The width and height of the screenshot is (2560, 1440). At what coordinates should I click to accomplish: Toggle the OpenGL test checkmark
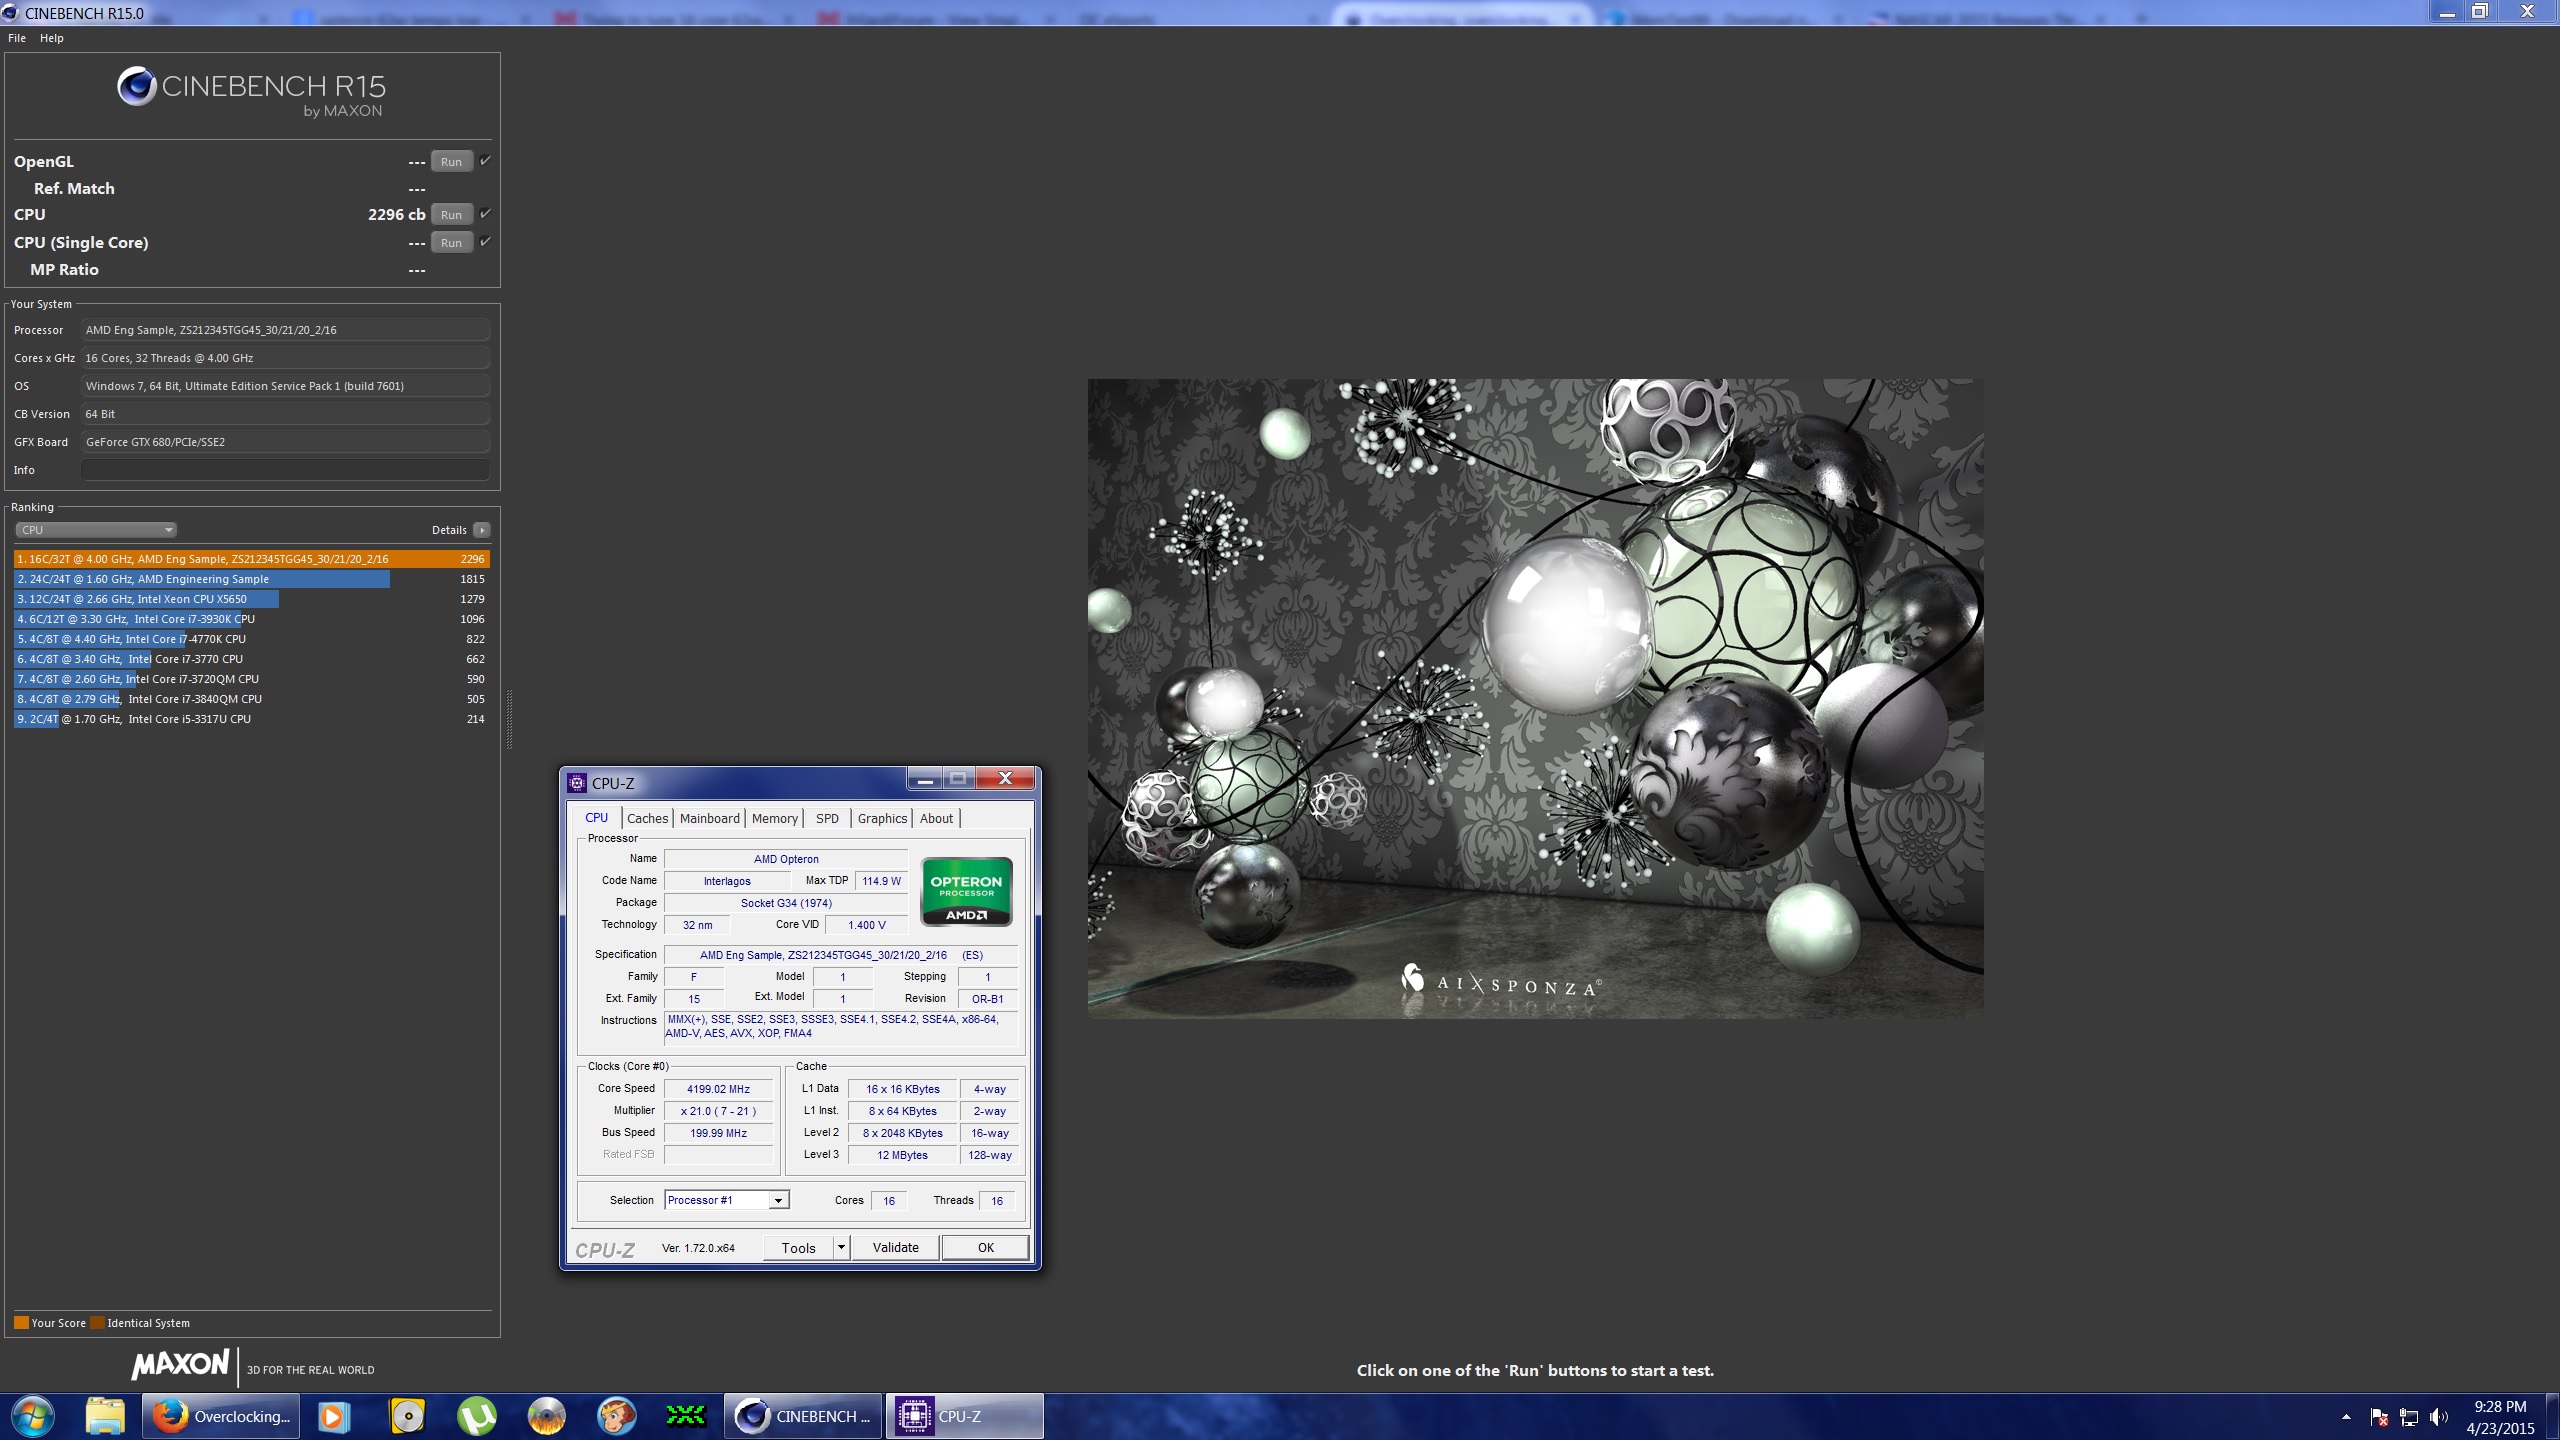pyautogui.click(x=485, y=160)
